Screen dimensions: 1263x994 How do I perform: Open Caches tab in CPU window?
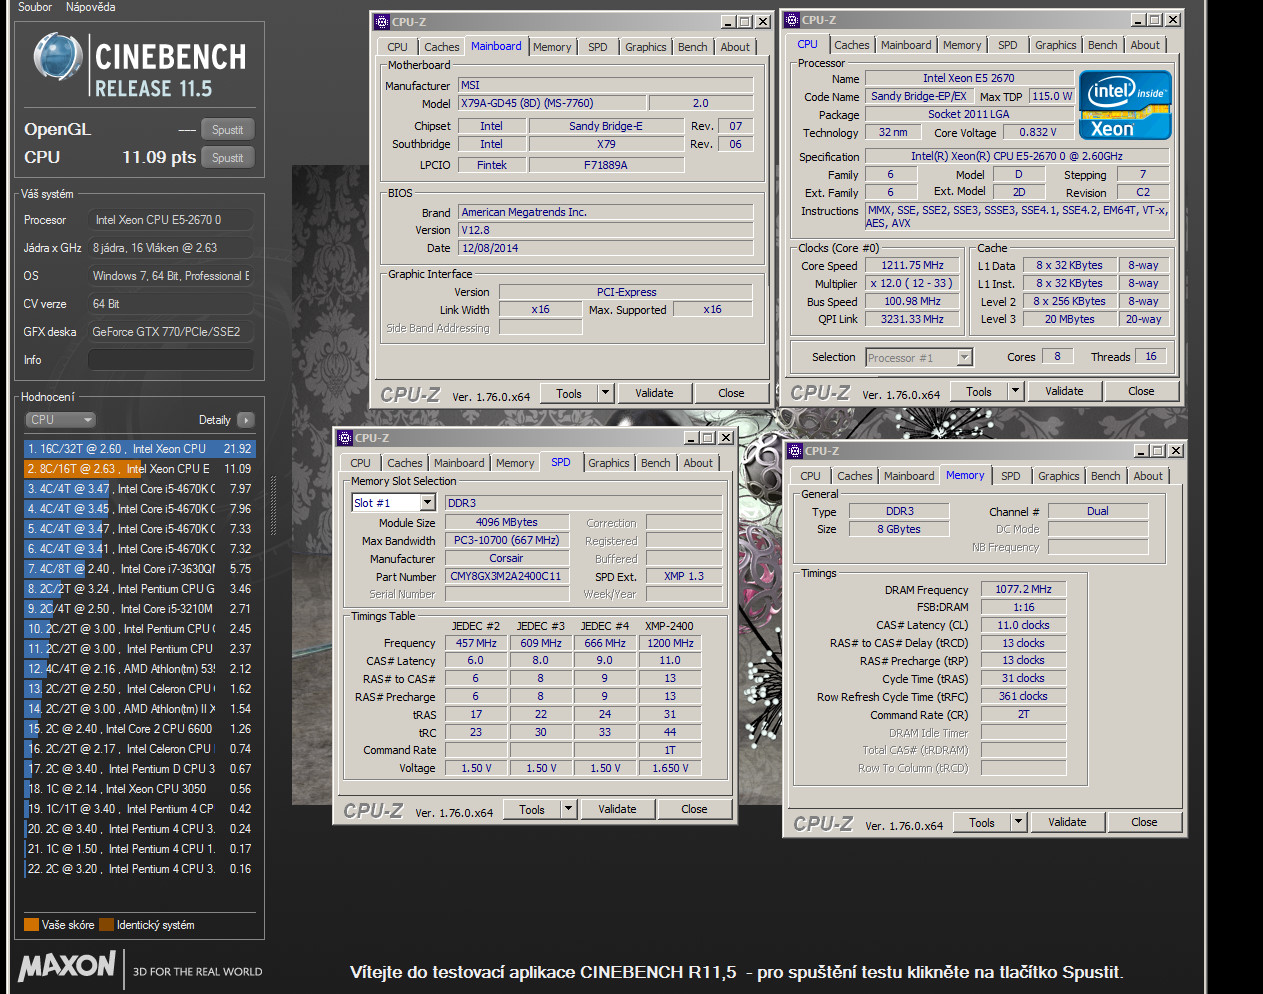click(851, 45)
